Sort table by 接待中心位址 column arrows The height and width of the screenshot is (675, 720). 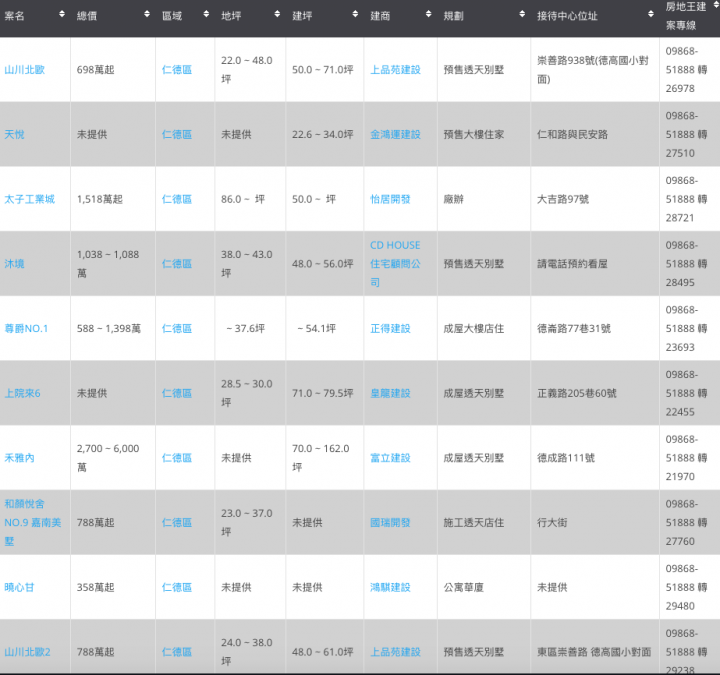[x=651, y=14]
